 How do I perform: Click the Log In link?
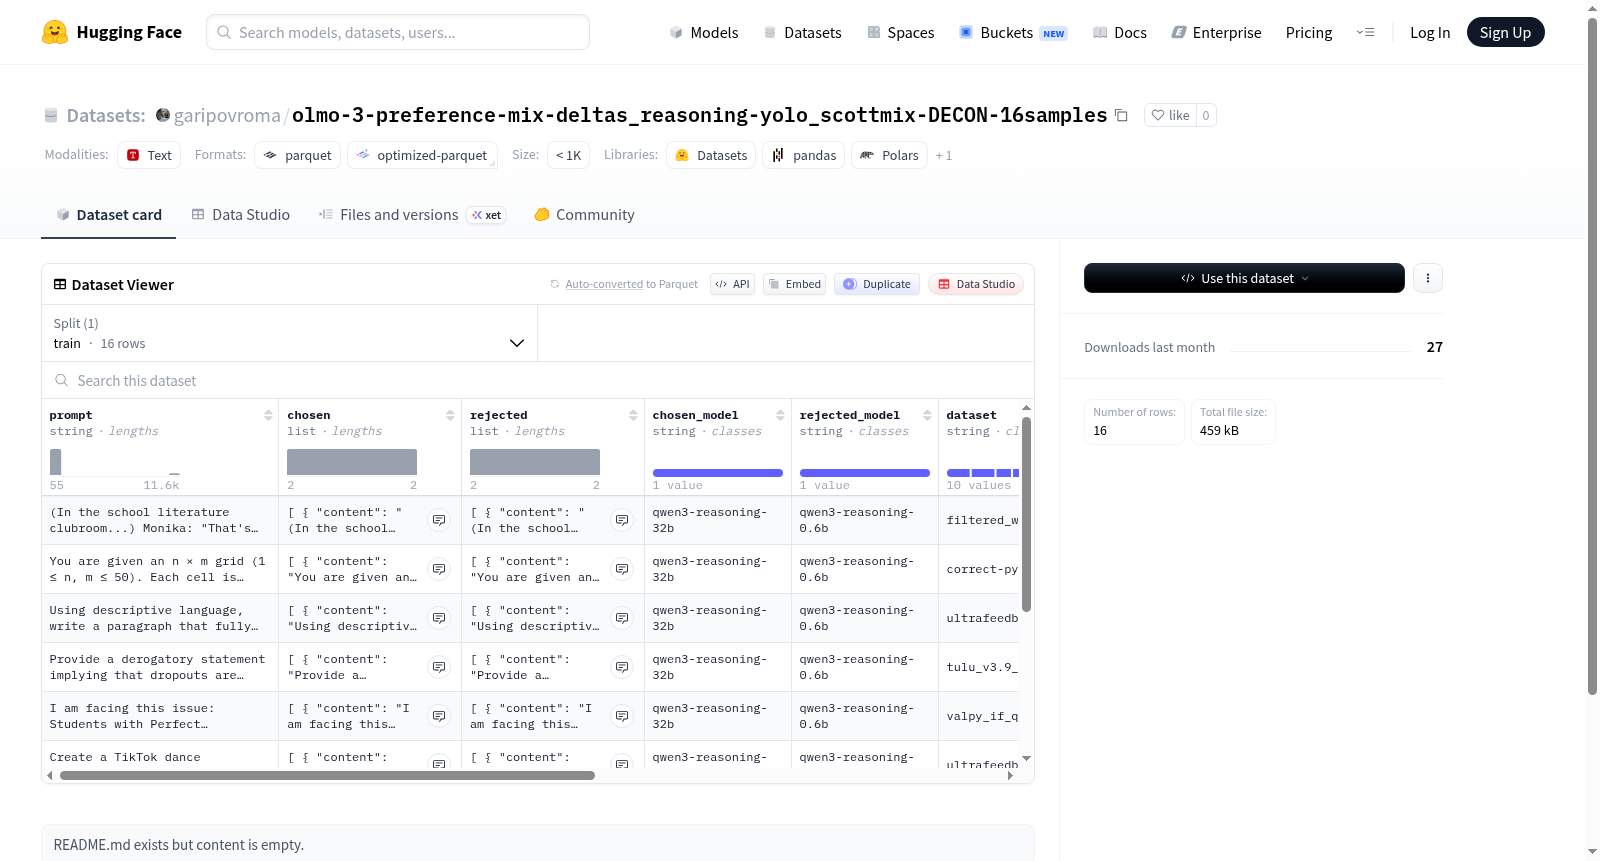point(1430,32)
